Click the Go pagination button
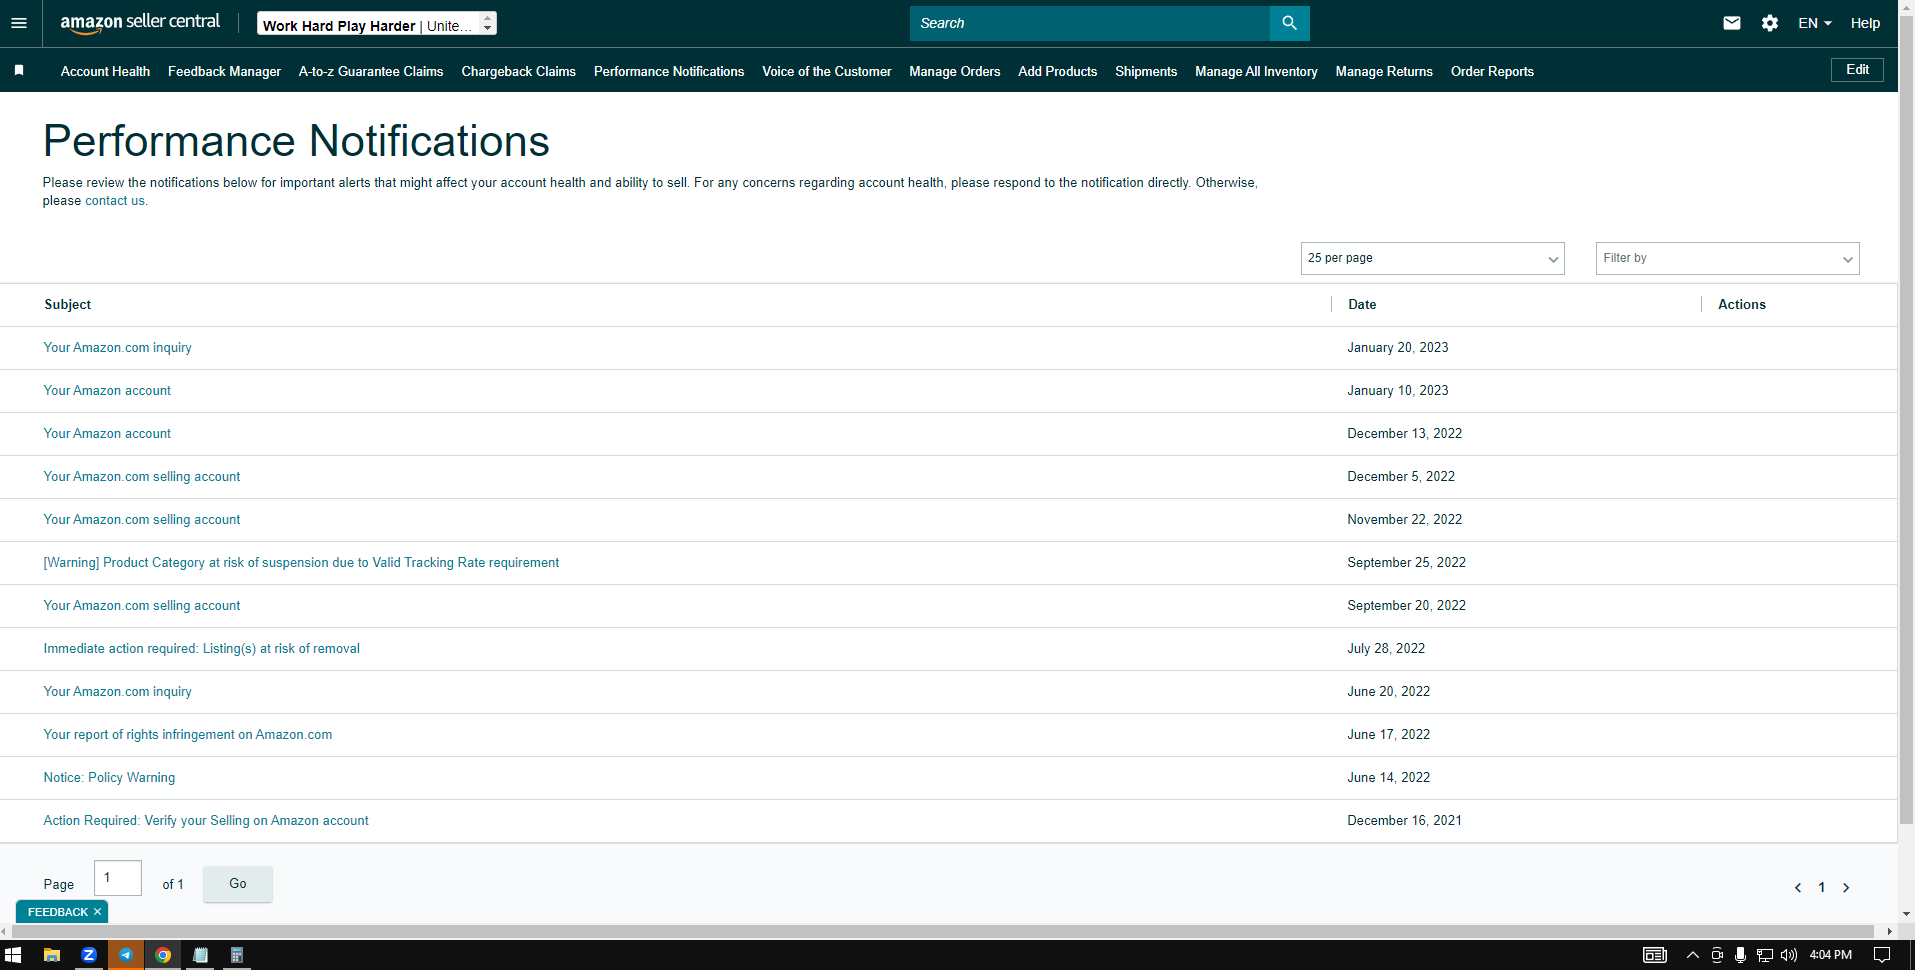The width and height of the screenshot is (1915, 970). (x=237, y=884)
